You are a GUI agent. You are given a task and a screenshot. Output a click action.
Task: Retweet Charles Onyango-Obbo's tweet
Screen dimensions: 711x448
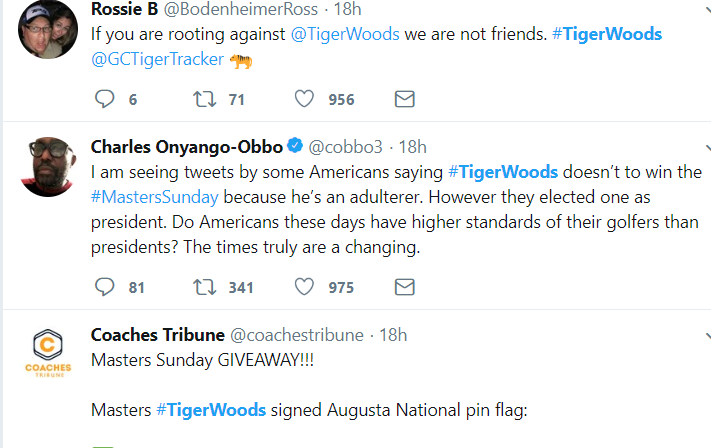pyautogui.click(x=204, y=287)
